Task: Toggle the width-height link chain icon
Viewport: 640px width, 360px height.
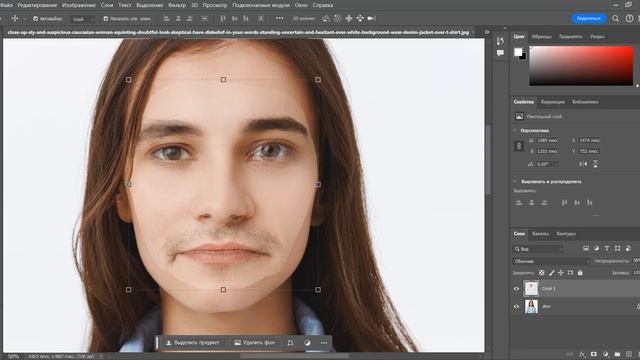Action: 519,146
